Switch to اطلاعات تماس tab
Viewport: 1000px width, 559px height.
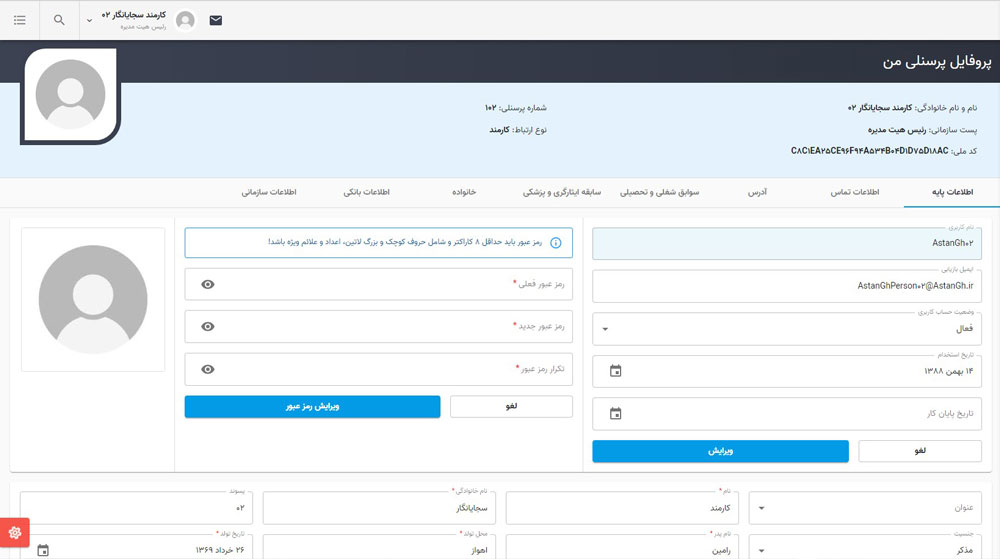coord(855,192)
